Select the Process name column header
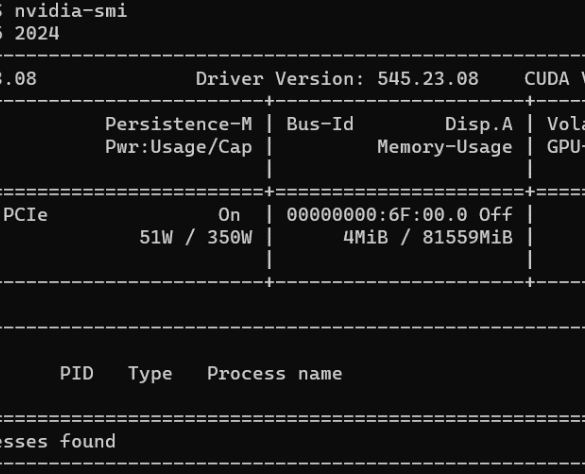Screen dimensions: 585x474 click(275, 373)
